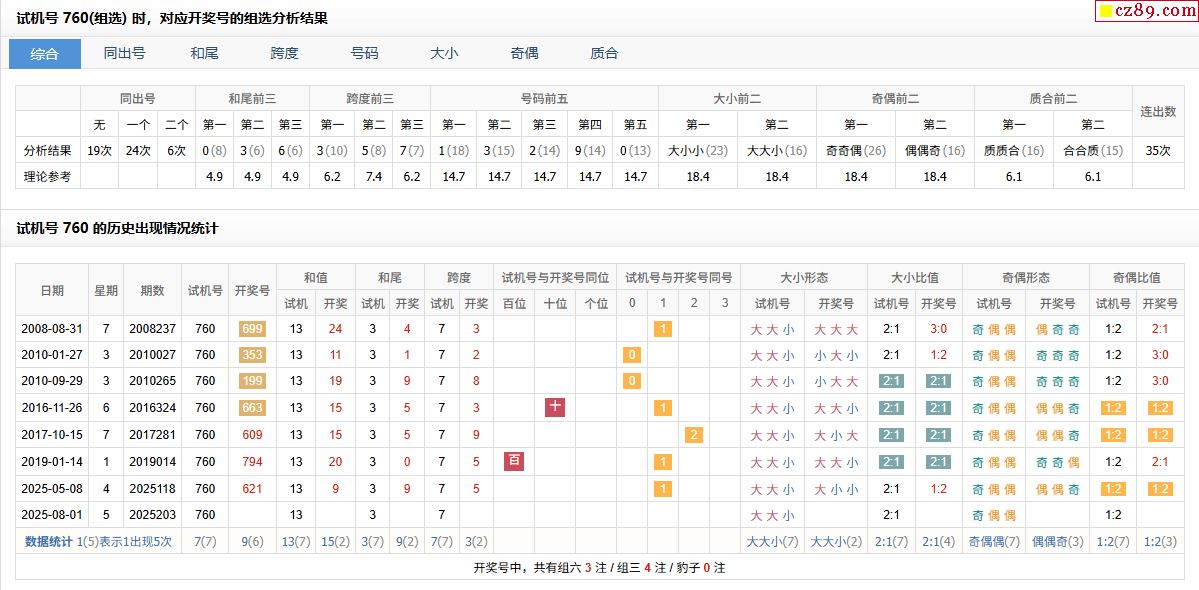Switch to the 和尾 tab
This screenshot has height=590, width=1199.
click(204, 53)
